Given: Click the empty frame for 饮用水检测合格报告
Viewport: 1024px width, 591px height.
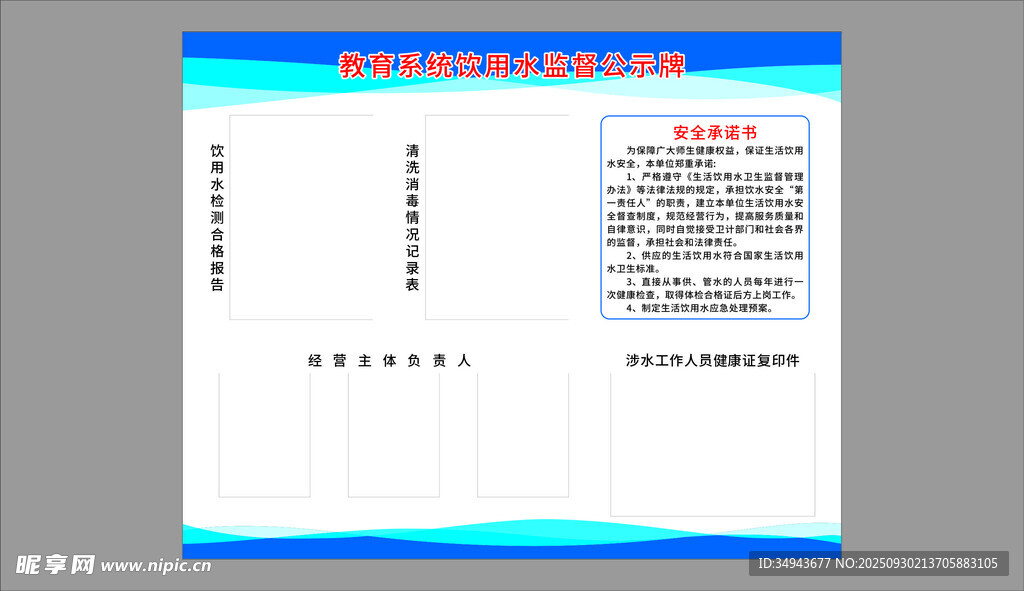Looking at the screenshot, I should (x=301, y=217).
